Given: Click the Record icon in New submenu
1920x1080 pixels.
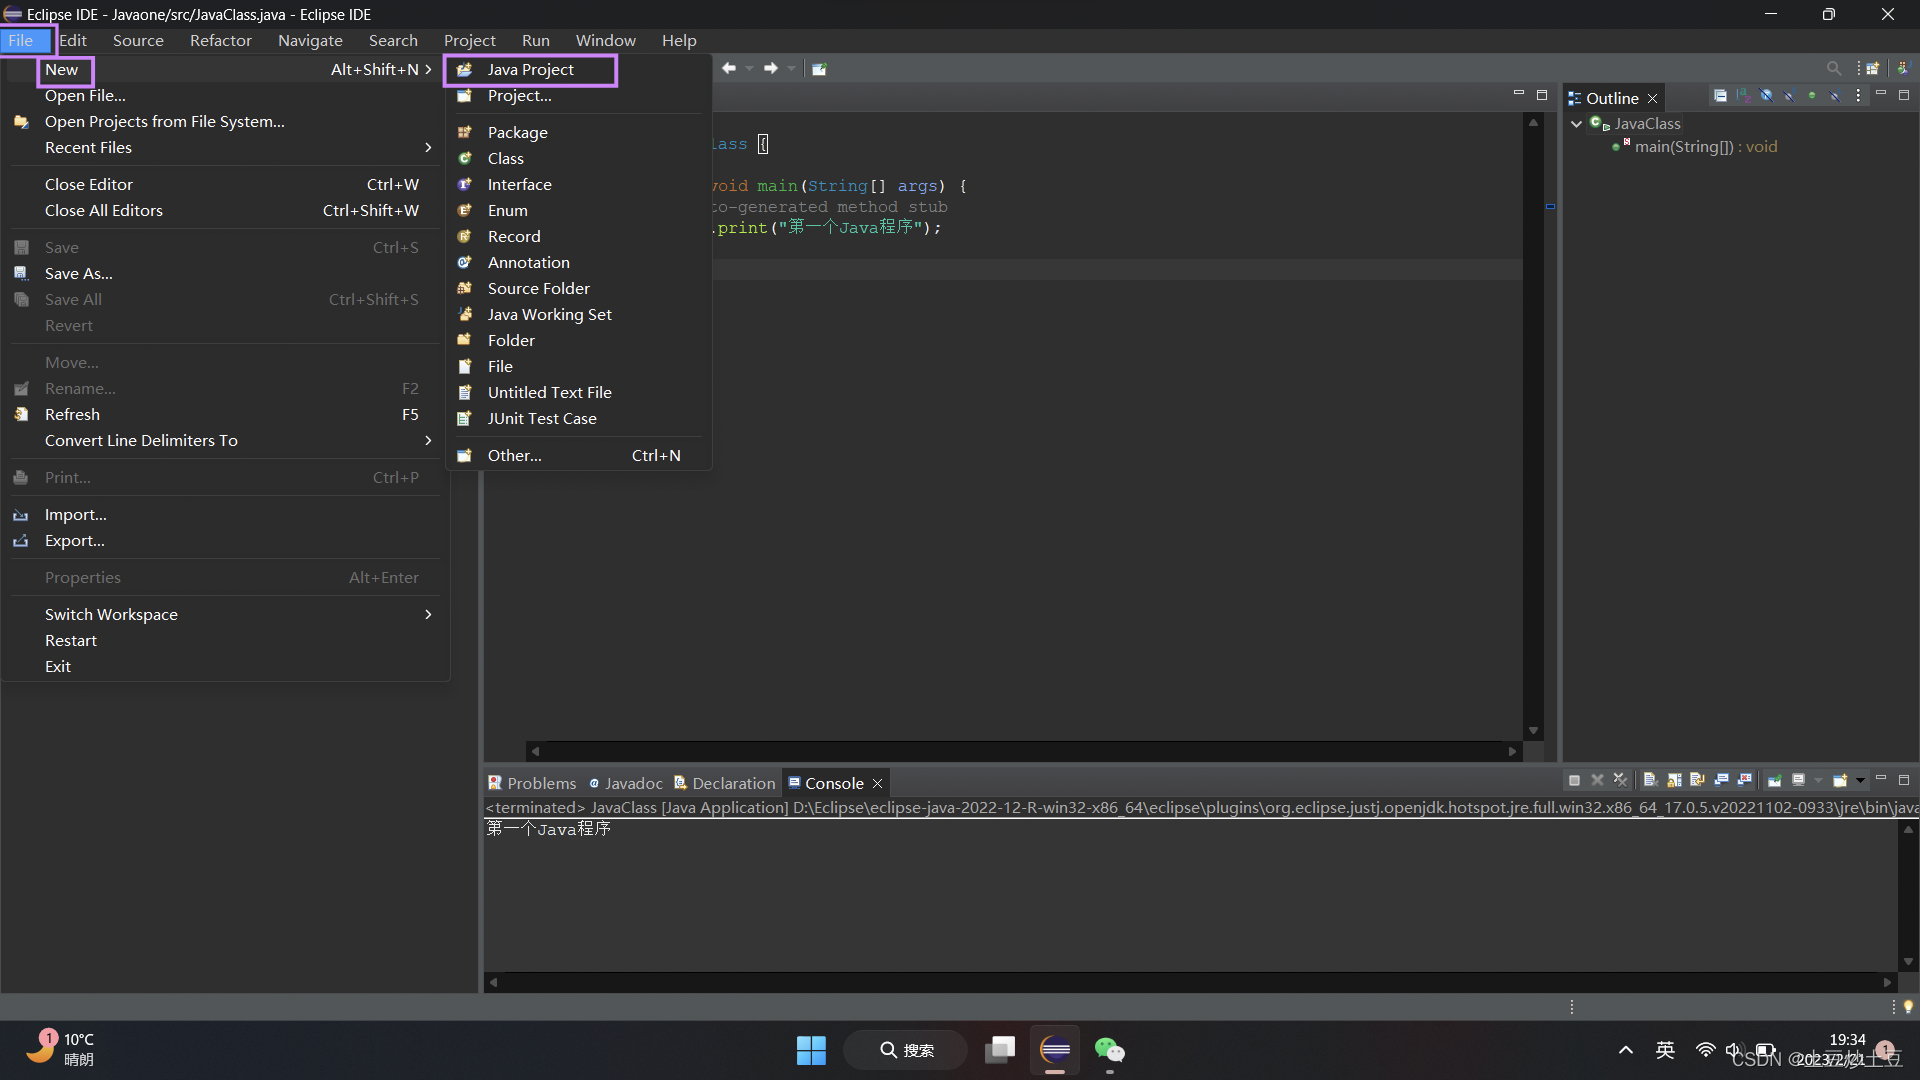Looking at the screenshot, I should [465, 236].
